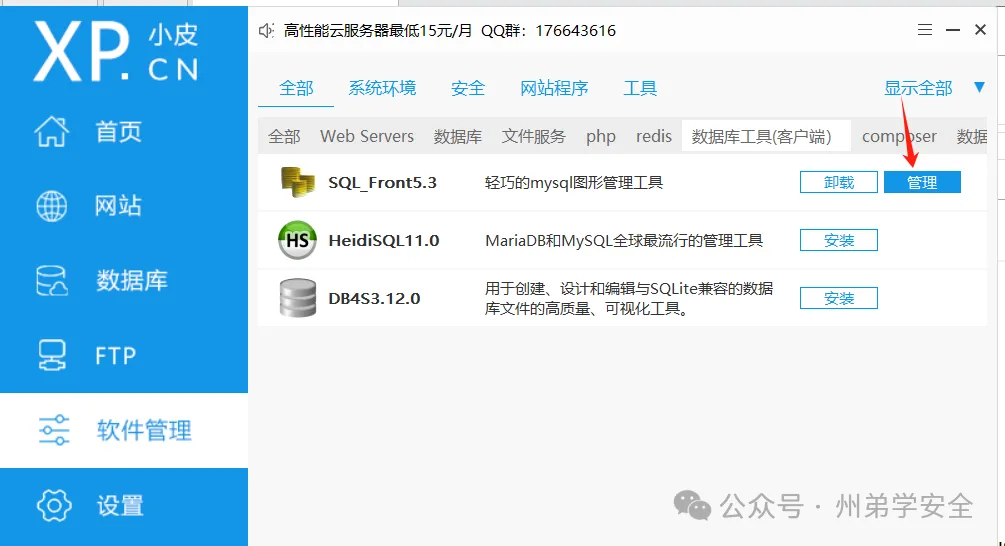Select Web Servers sub-category
The height and width of the screenshot is (546, 1005).
pyautogui.click(x=367, y=136)
